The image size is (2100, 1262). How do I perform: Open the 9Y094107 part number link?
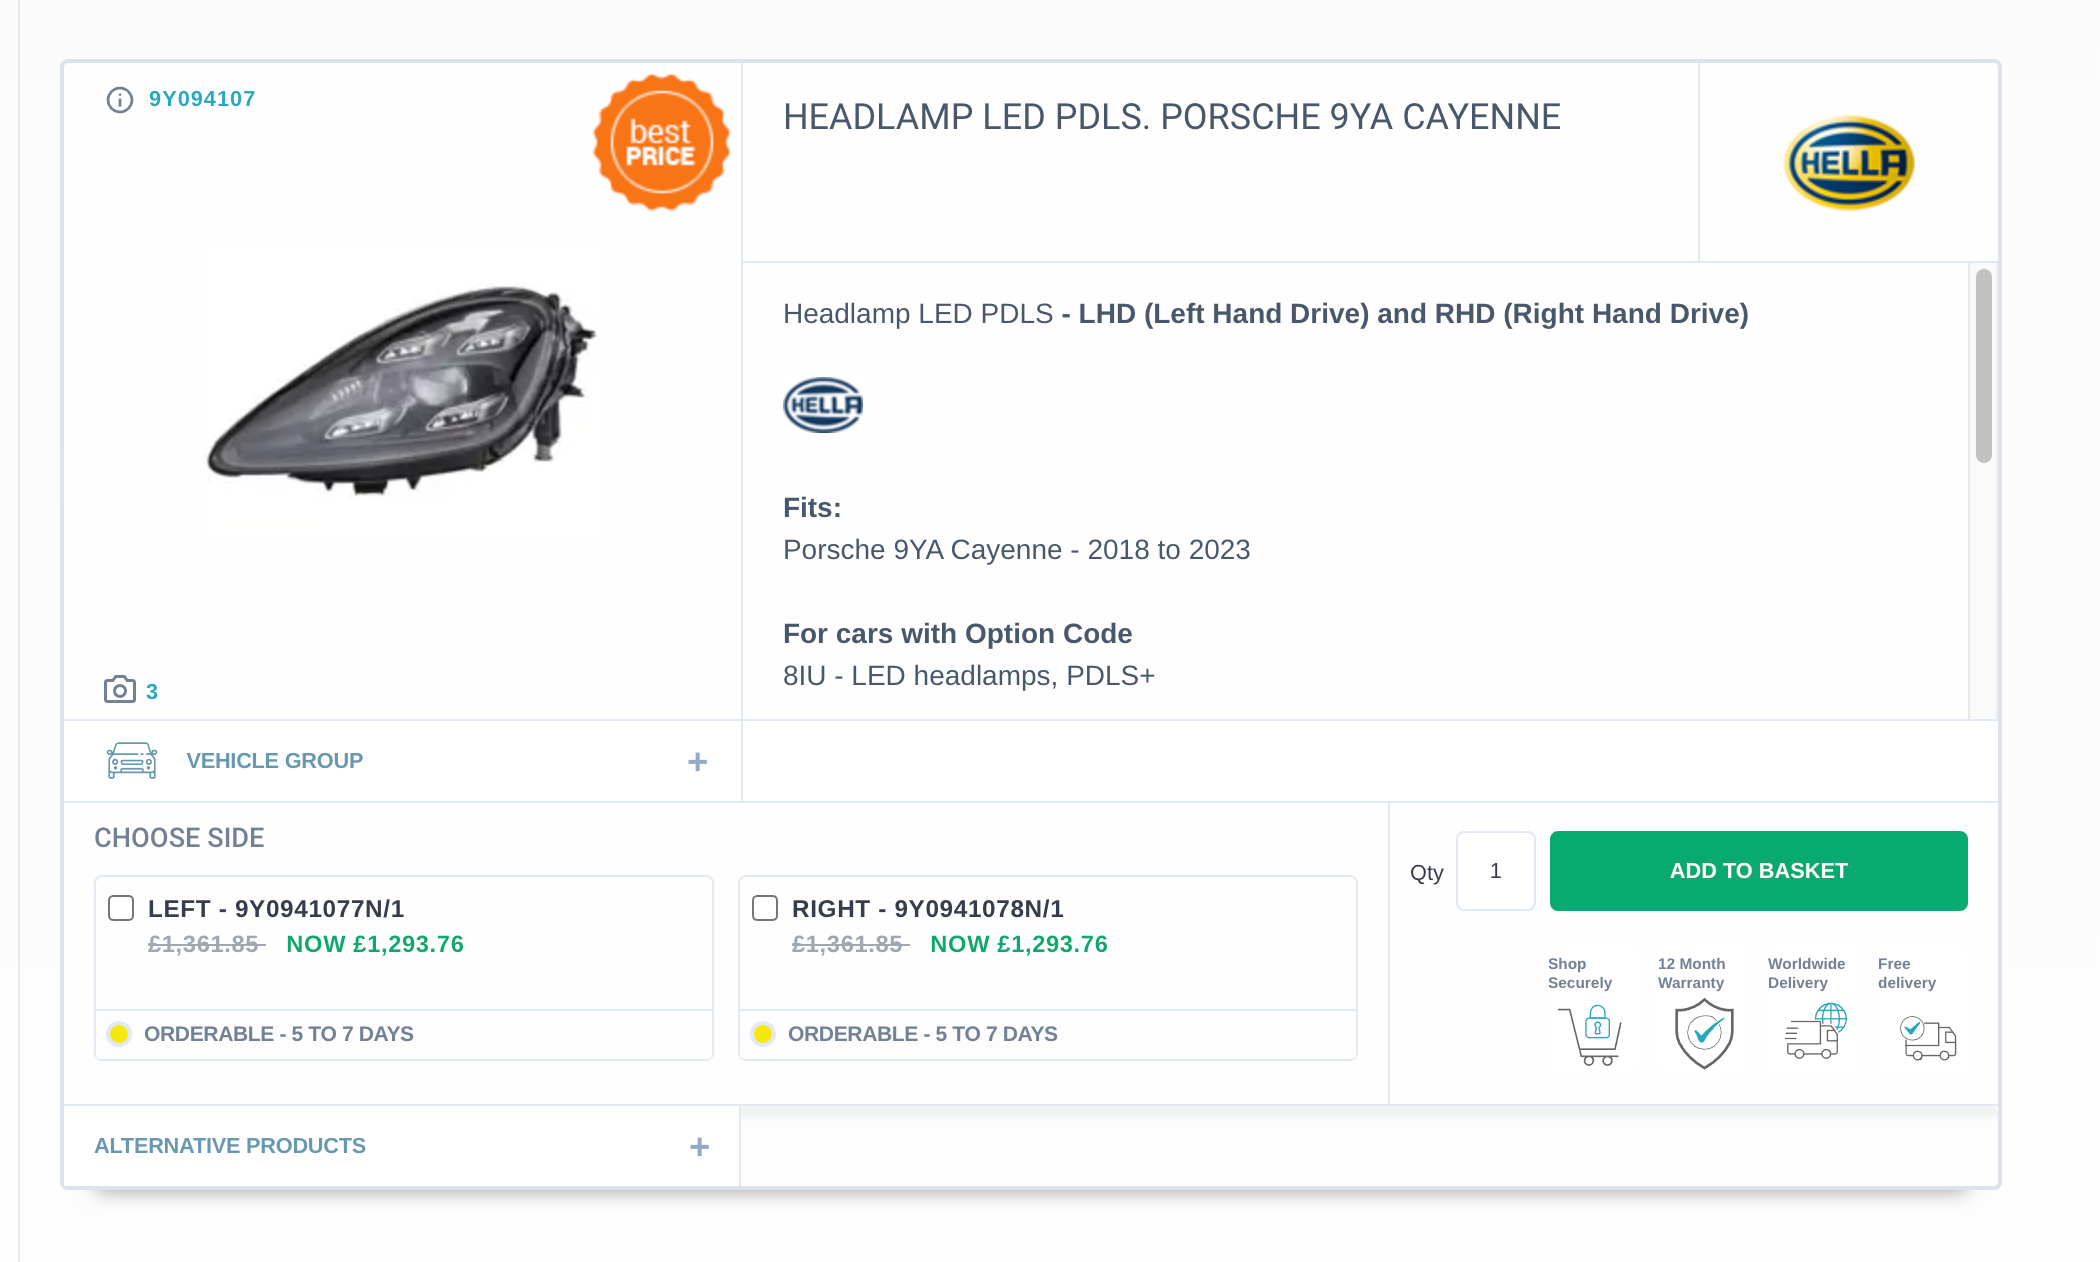[202, 99]
